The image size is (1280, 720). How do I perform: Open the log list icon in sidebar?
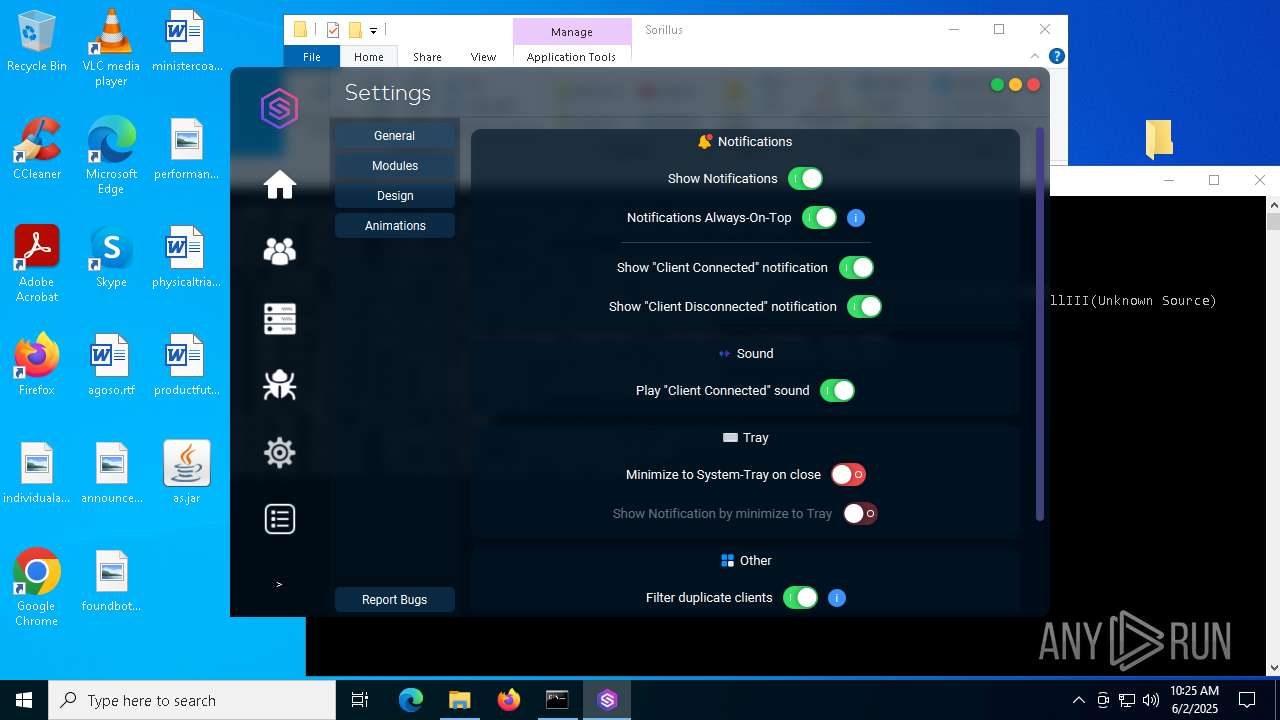click(280, 519)
